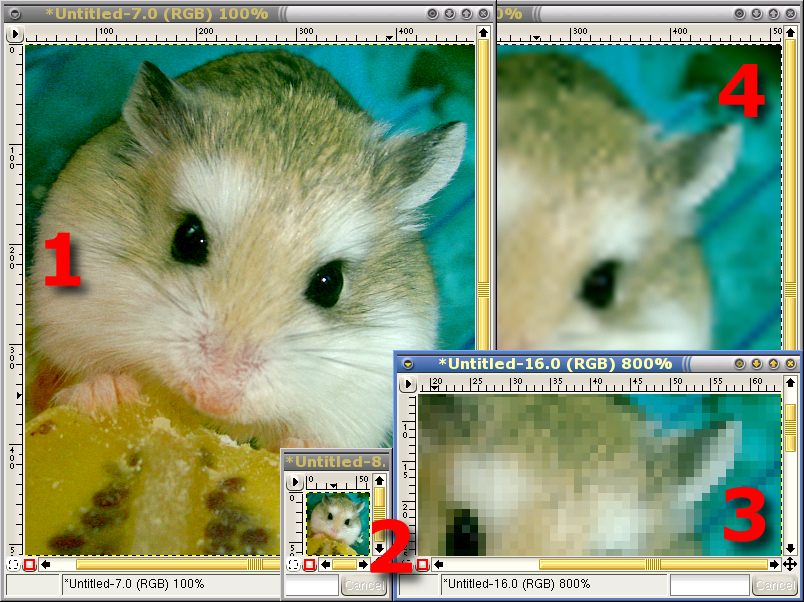
Task: Click scroll-down arrow in Untitled-8 window
Action: click(x=379, y=548)
